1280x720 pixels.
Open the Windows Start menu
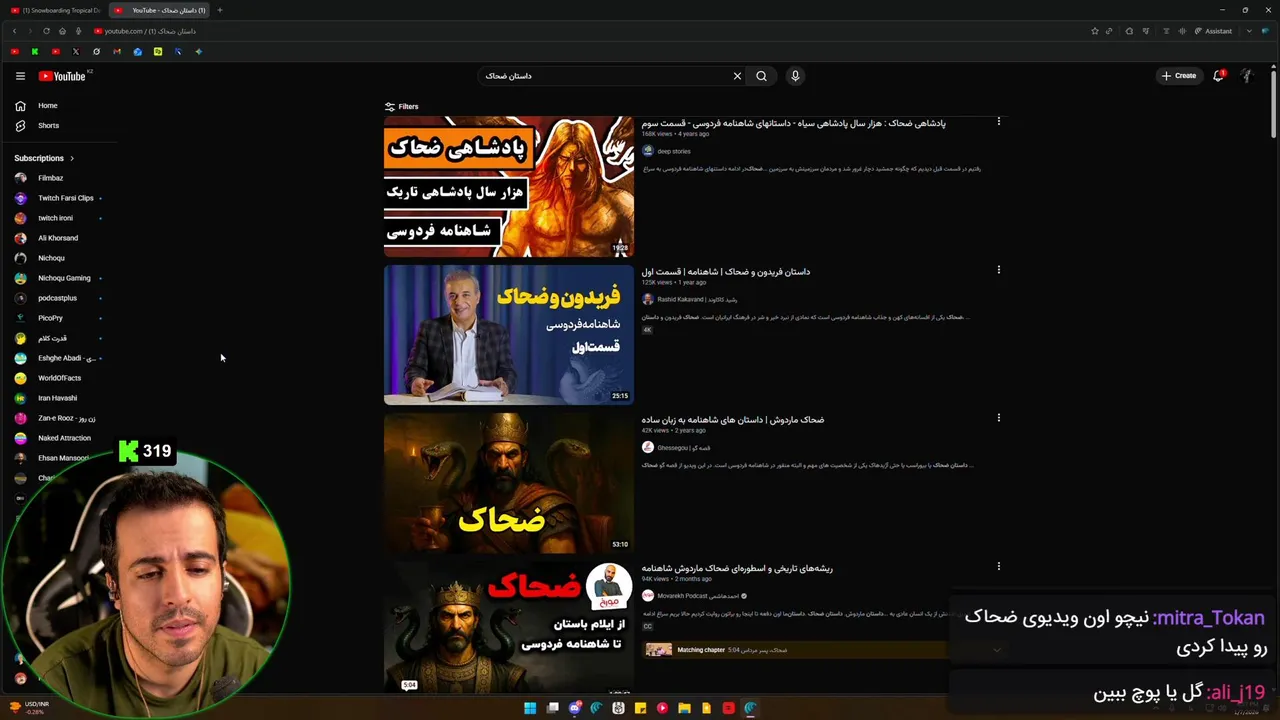tap(530, 708)
